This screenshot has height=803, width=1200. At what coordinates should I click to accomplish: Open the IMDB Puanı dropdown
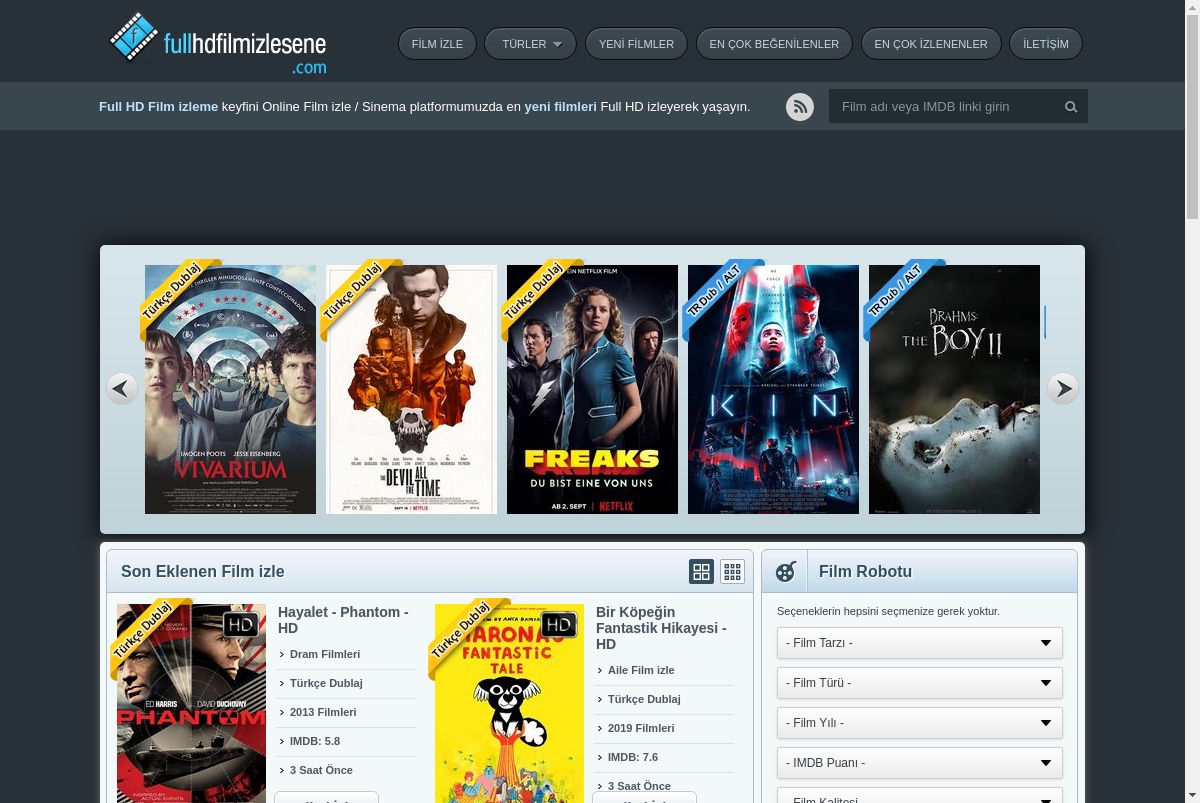click(x=919, y=763)
